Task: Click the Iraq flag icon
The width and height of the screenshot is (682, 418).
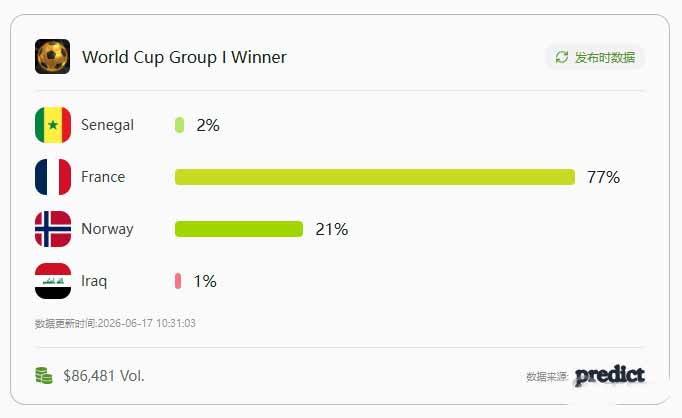Action: 53,281
